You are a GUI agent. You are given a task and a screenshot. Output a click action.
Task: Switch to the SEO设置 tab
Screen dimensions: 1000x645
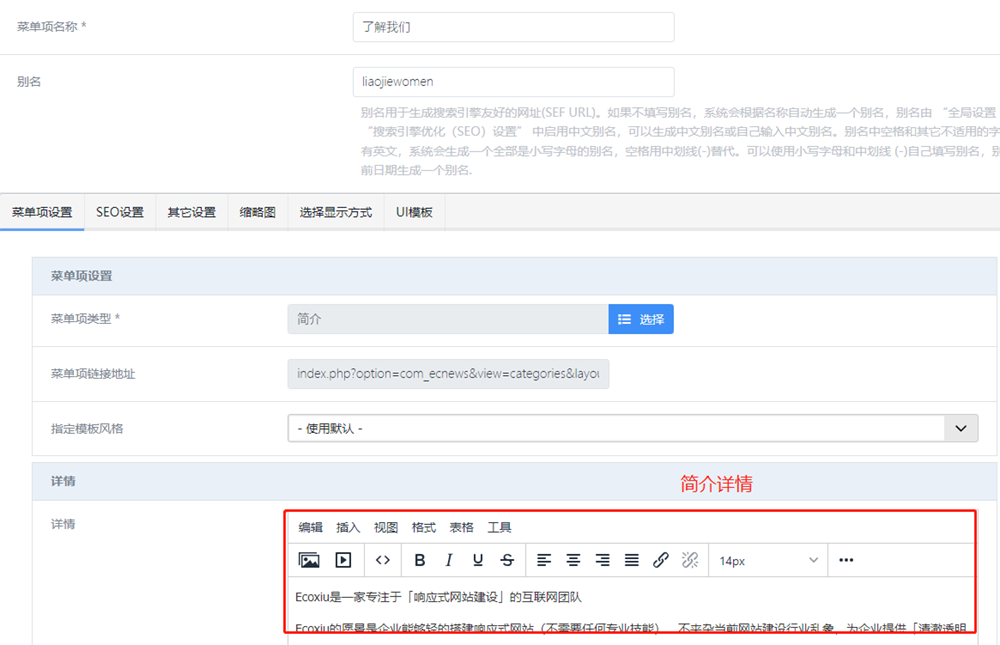coord(120,212)
